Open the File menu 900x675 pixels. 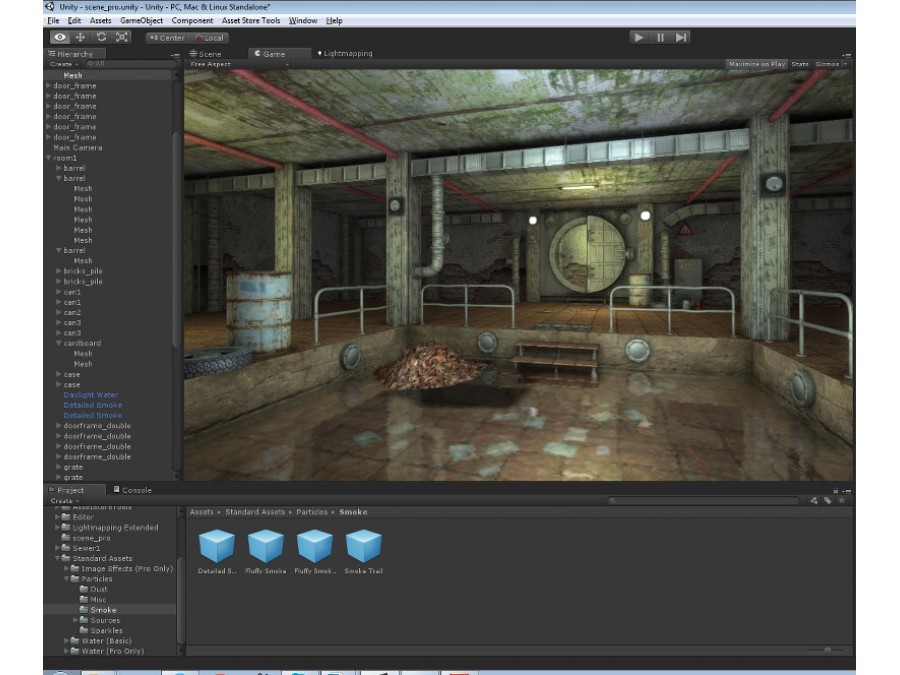[53, 21]
